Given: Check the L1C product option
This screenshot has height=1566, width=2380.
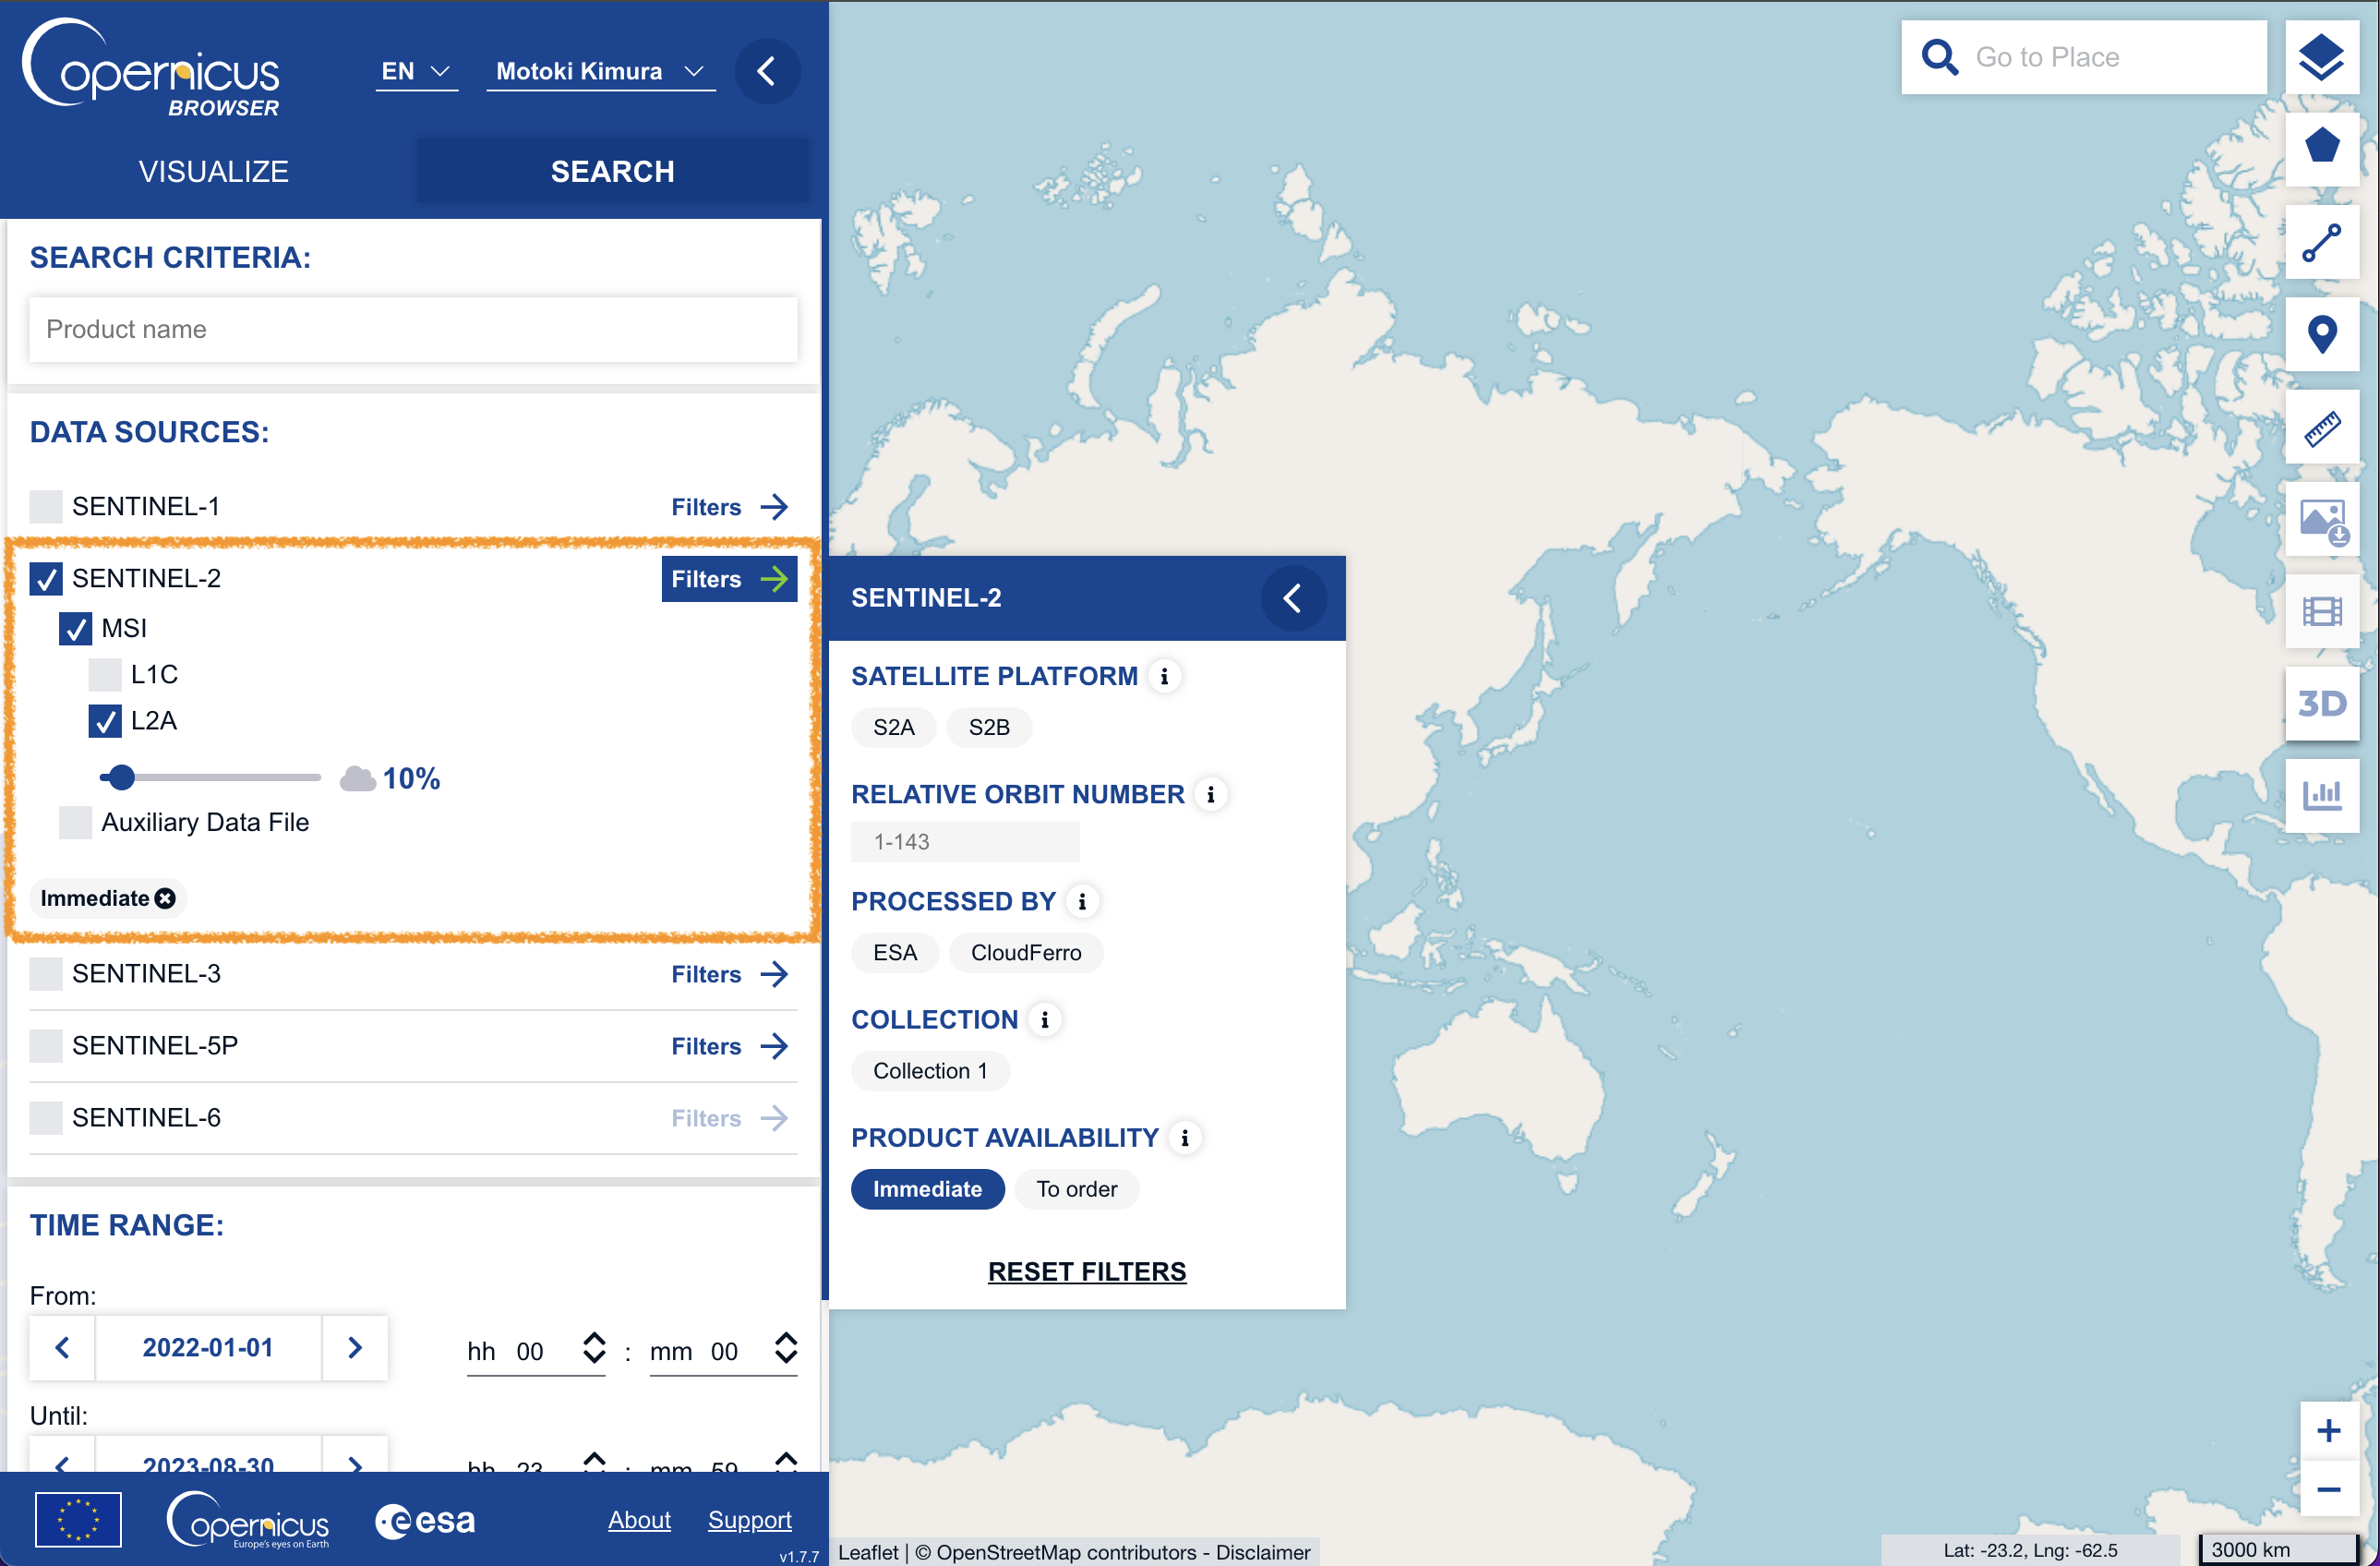Looking at the screenshot, I should coord(105,674).
